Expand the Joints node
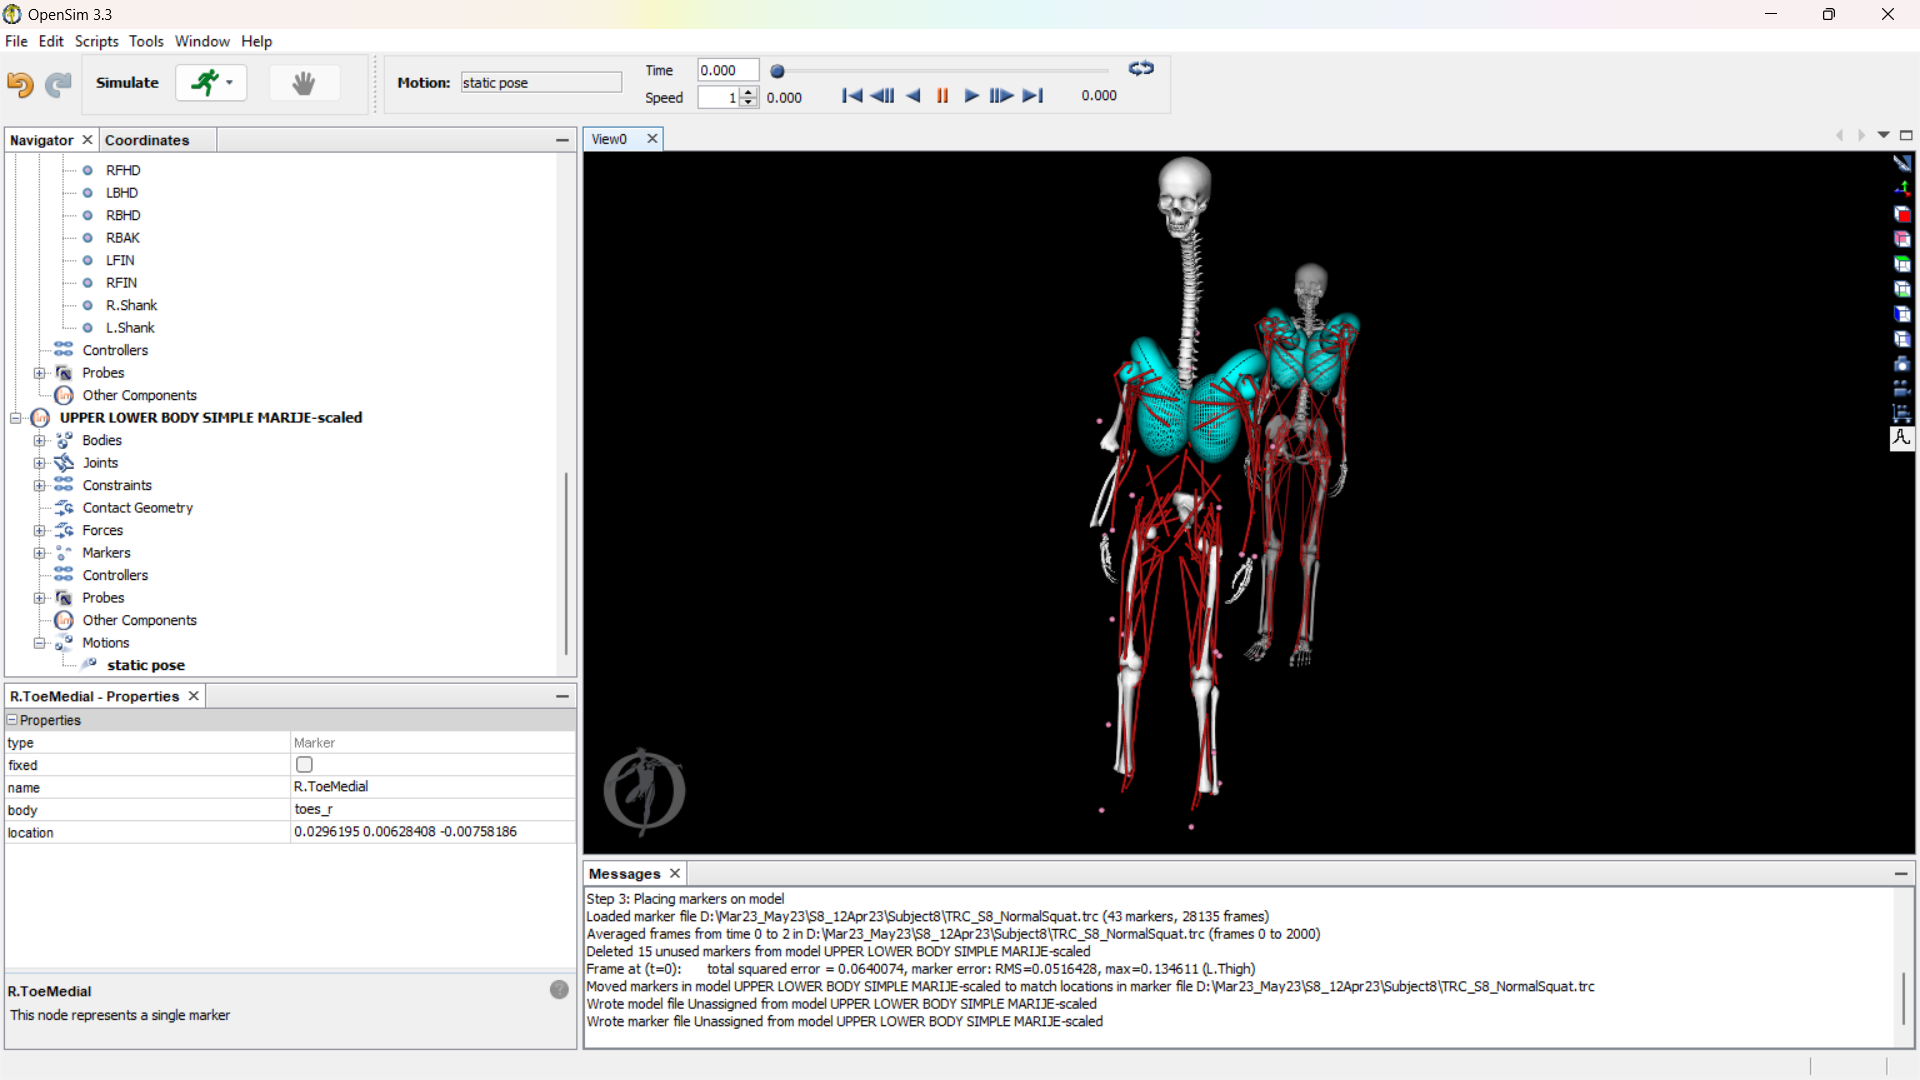Screen dimensions: 1920x1080 click(x=39, y=463)
